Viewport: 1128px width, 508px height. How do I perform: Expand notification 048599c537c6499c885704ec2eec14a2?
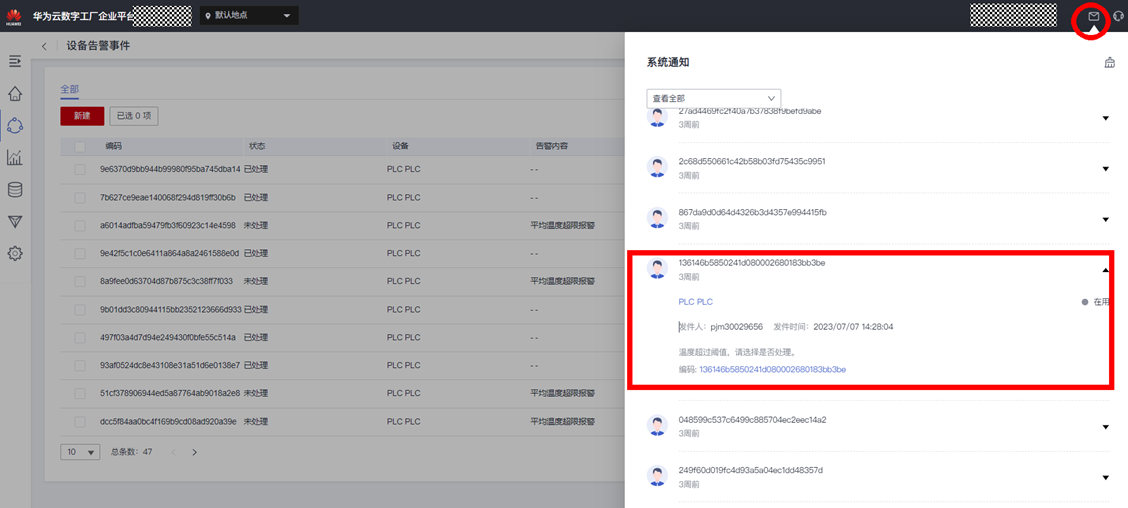pos(1106,427)
